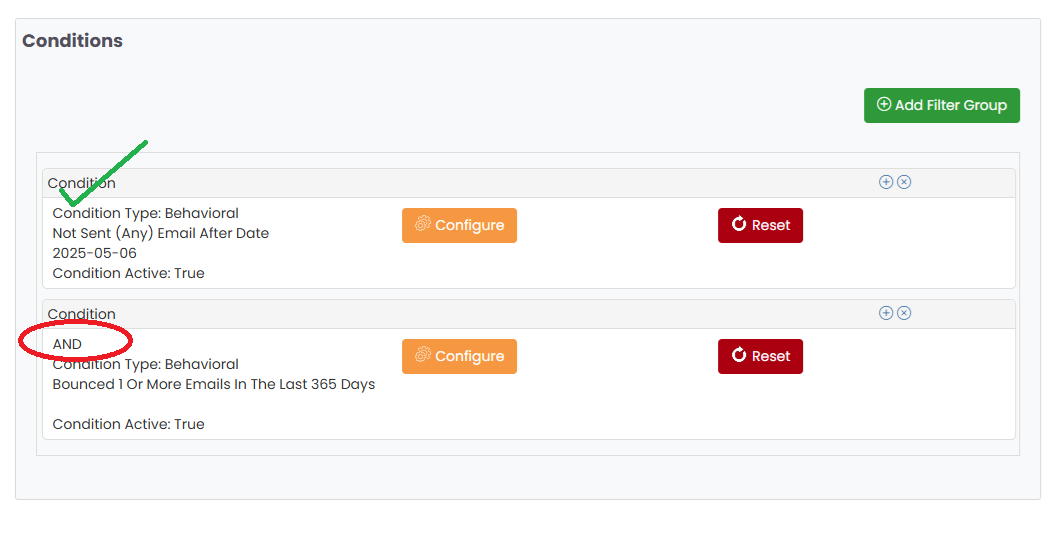Delete the Bounced emails condition via X icon

(904, 313)
